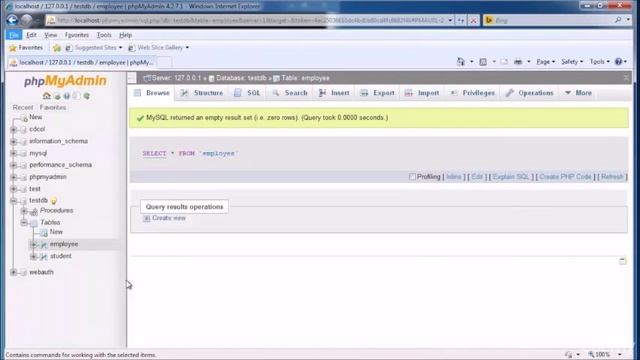Click New under Tables
Image resolution: width=640 pixels, height=360 pixels.
pos(56,232)
